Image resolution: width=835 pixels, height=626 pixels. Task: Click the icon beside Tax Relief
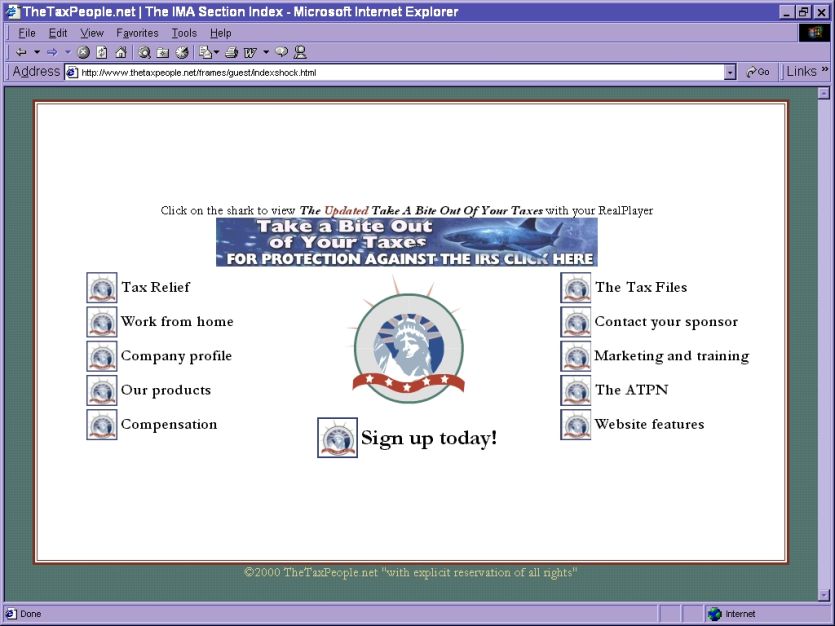coord(102,288)
